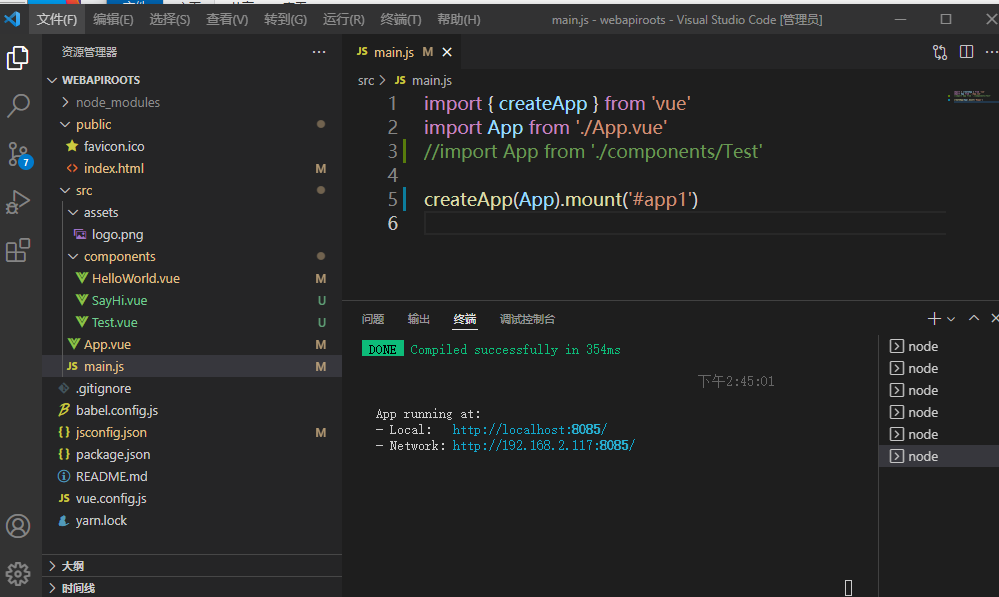Viewport: 999px width, 597px height.
Task: Close the main.js editor tab
Action: coord(447,52)
